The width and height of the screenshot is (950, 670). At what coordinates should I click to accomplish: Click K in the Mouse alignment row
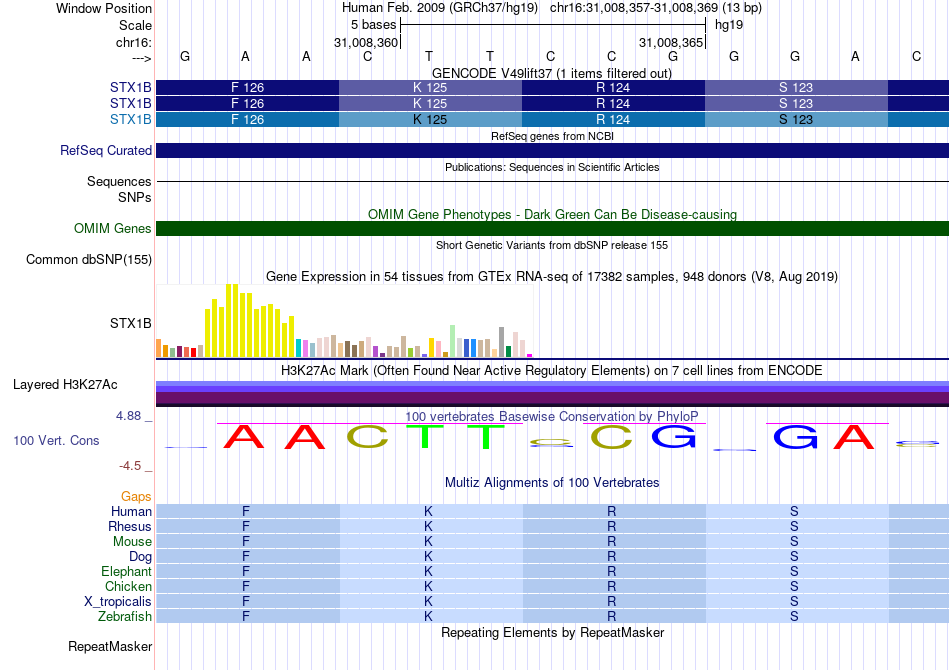(x=428, y=542)
